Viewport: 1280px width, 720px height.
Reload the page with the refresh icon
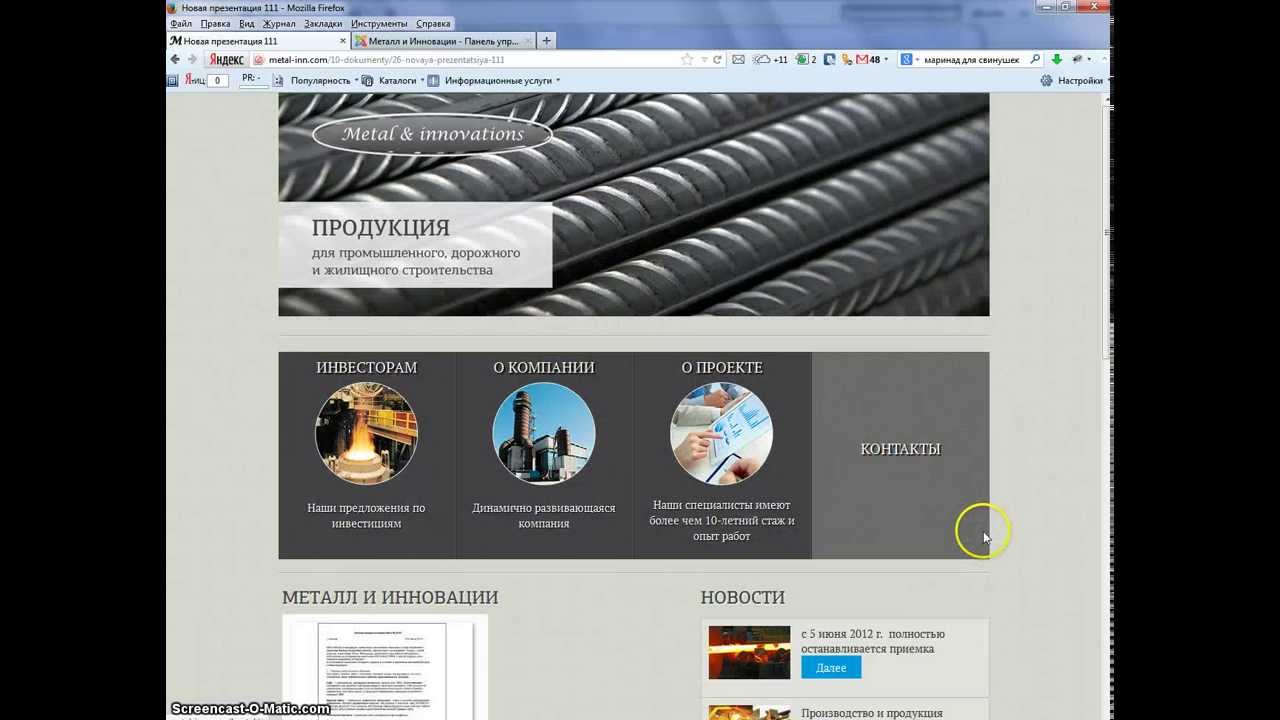[x=717, y=60]
